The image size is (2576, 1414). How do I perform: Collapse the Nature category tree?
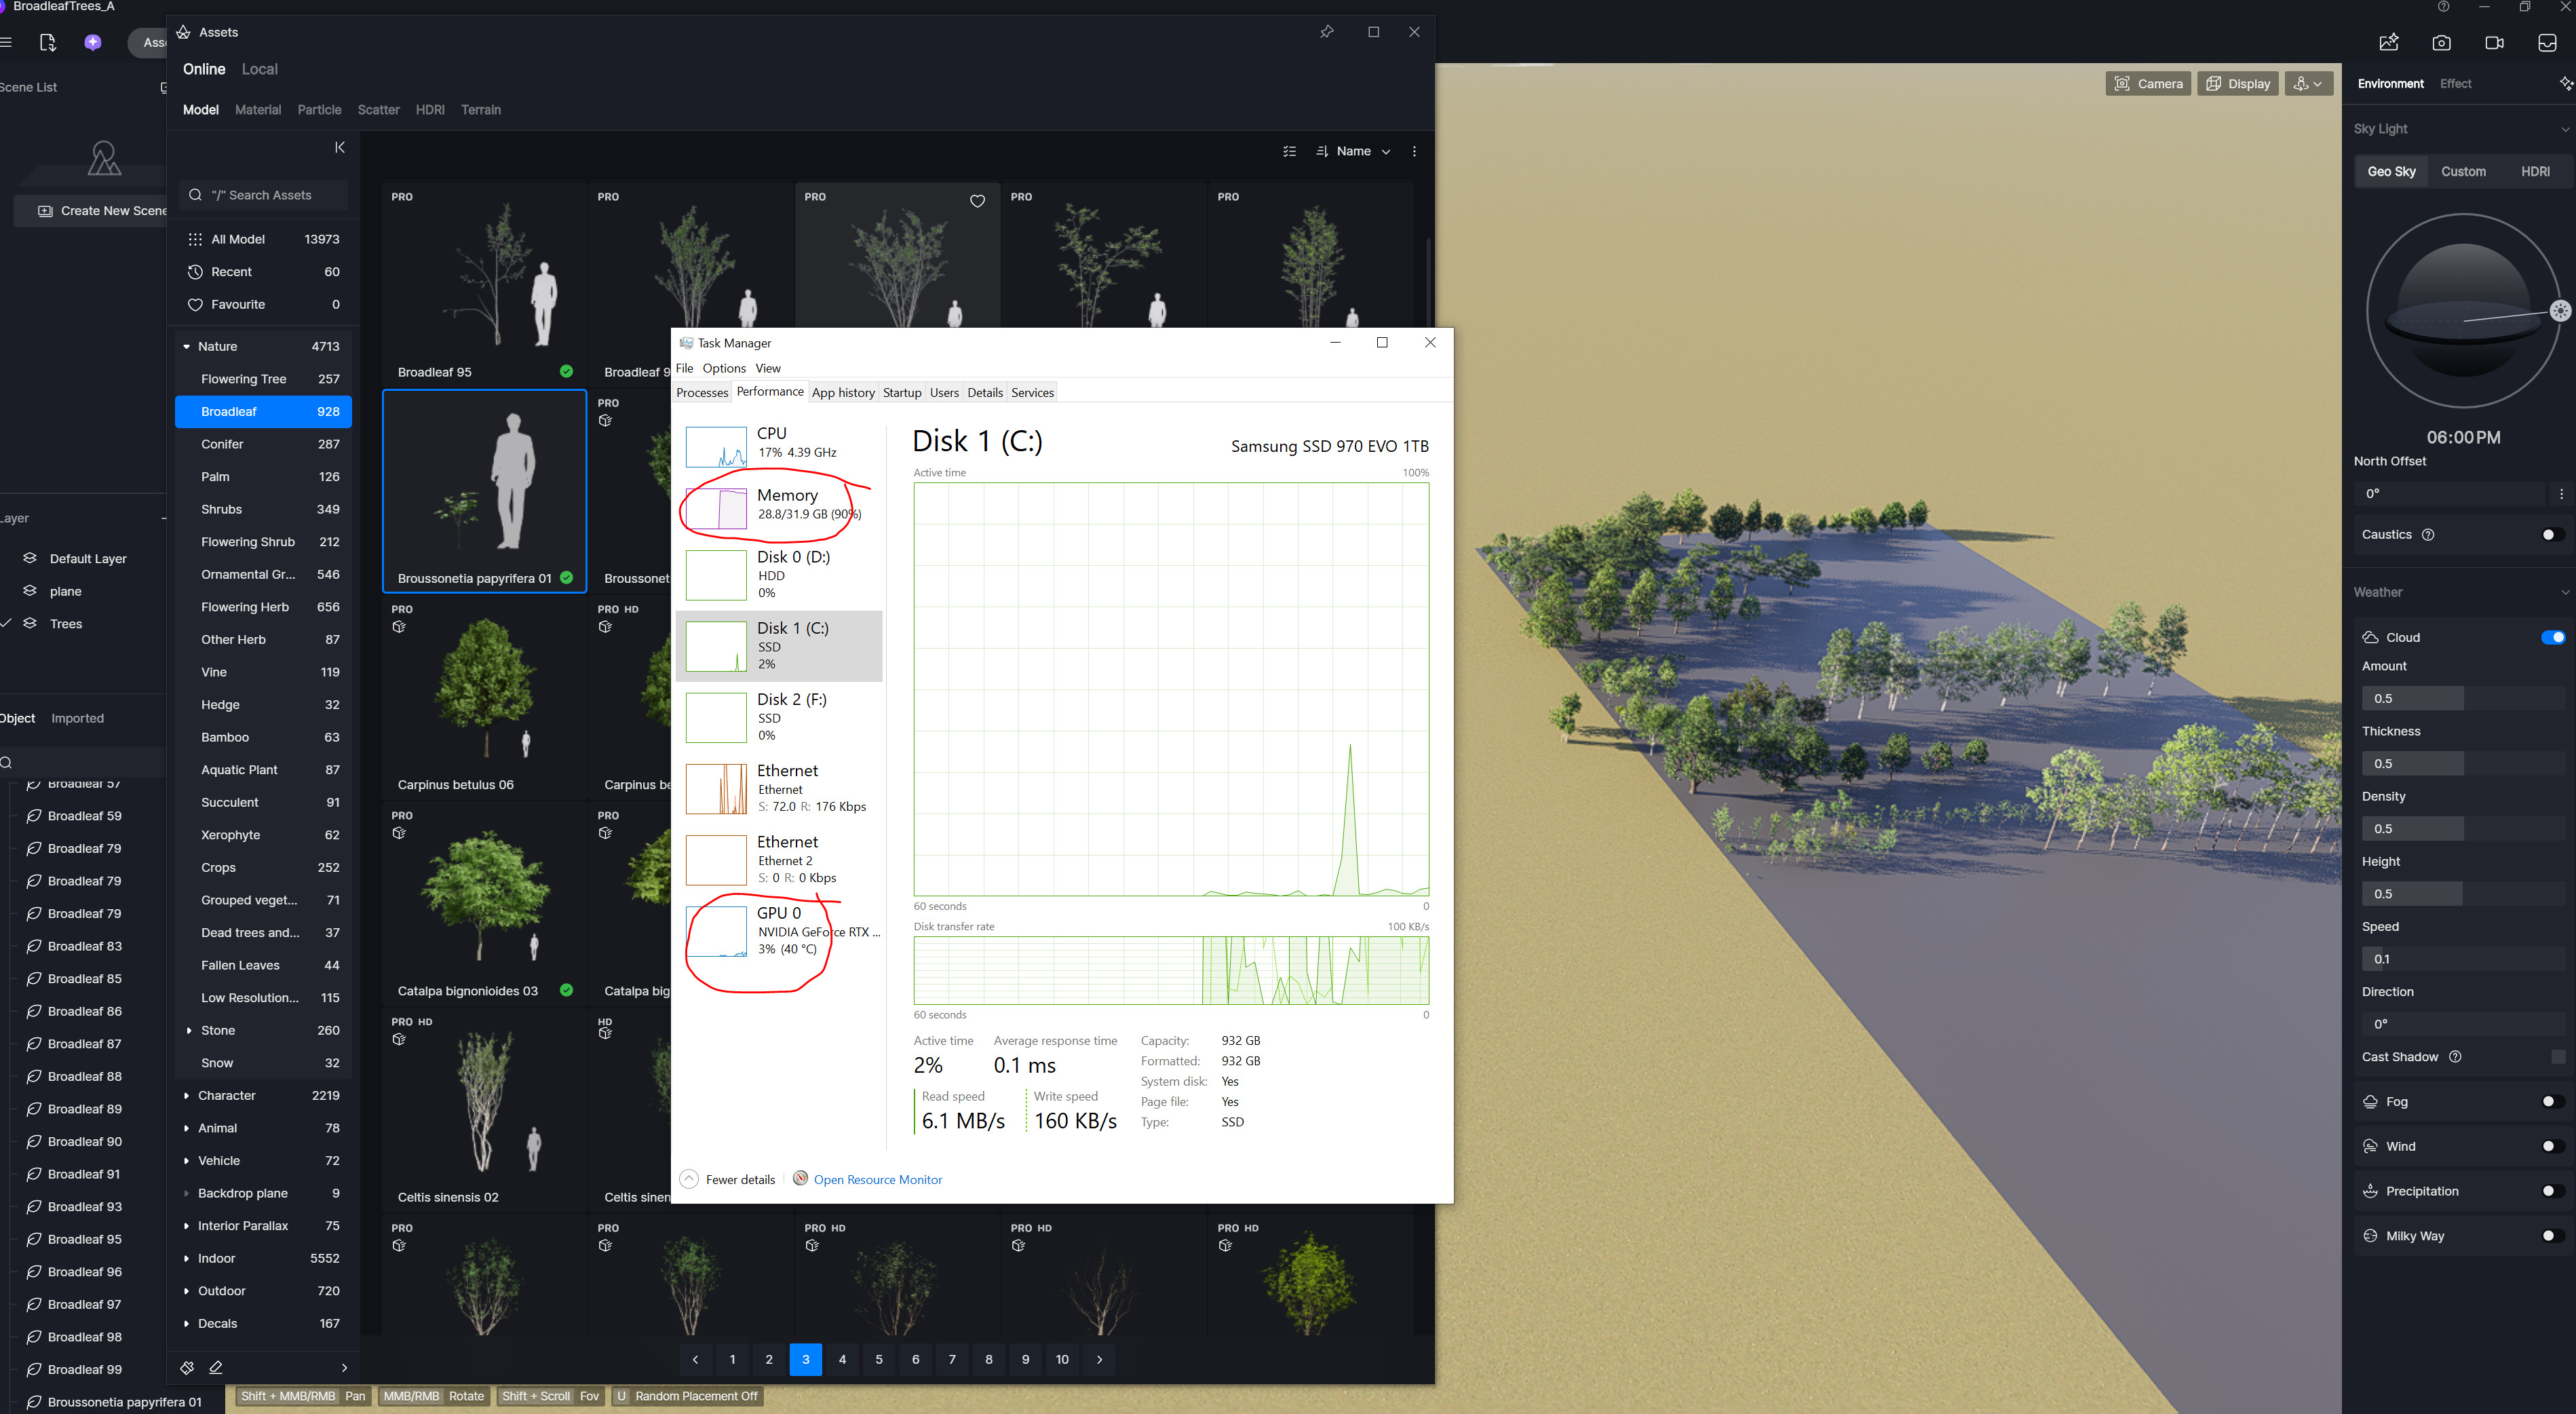(187, 346)
